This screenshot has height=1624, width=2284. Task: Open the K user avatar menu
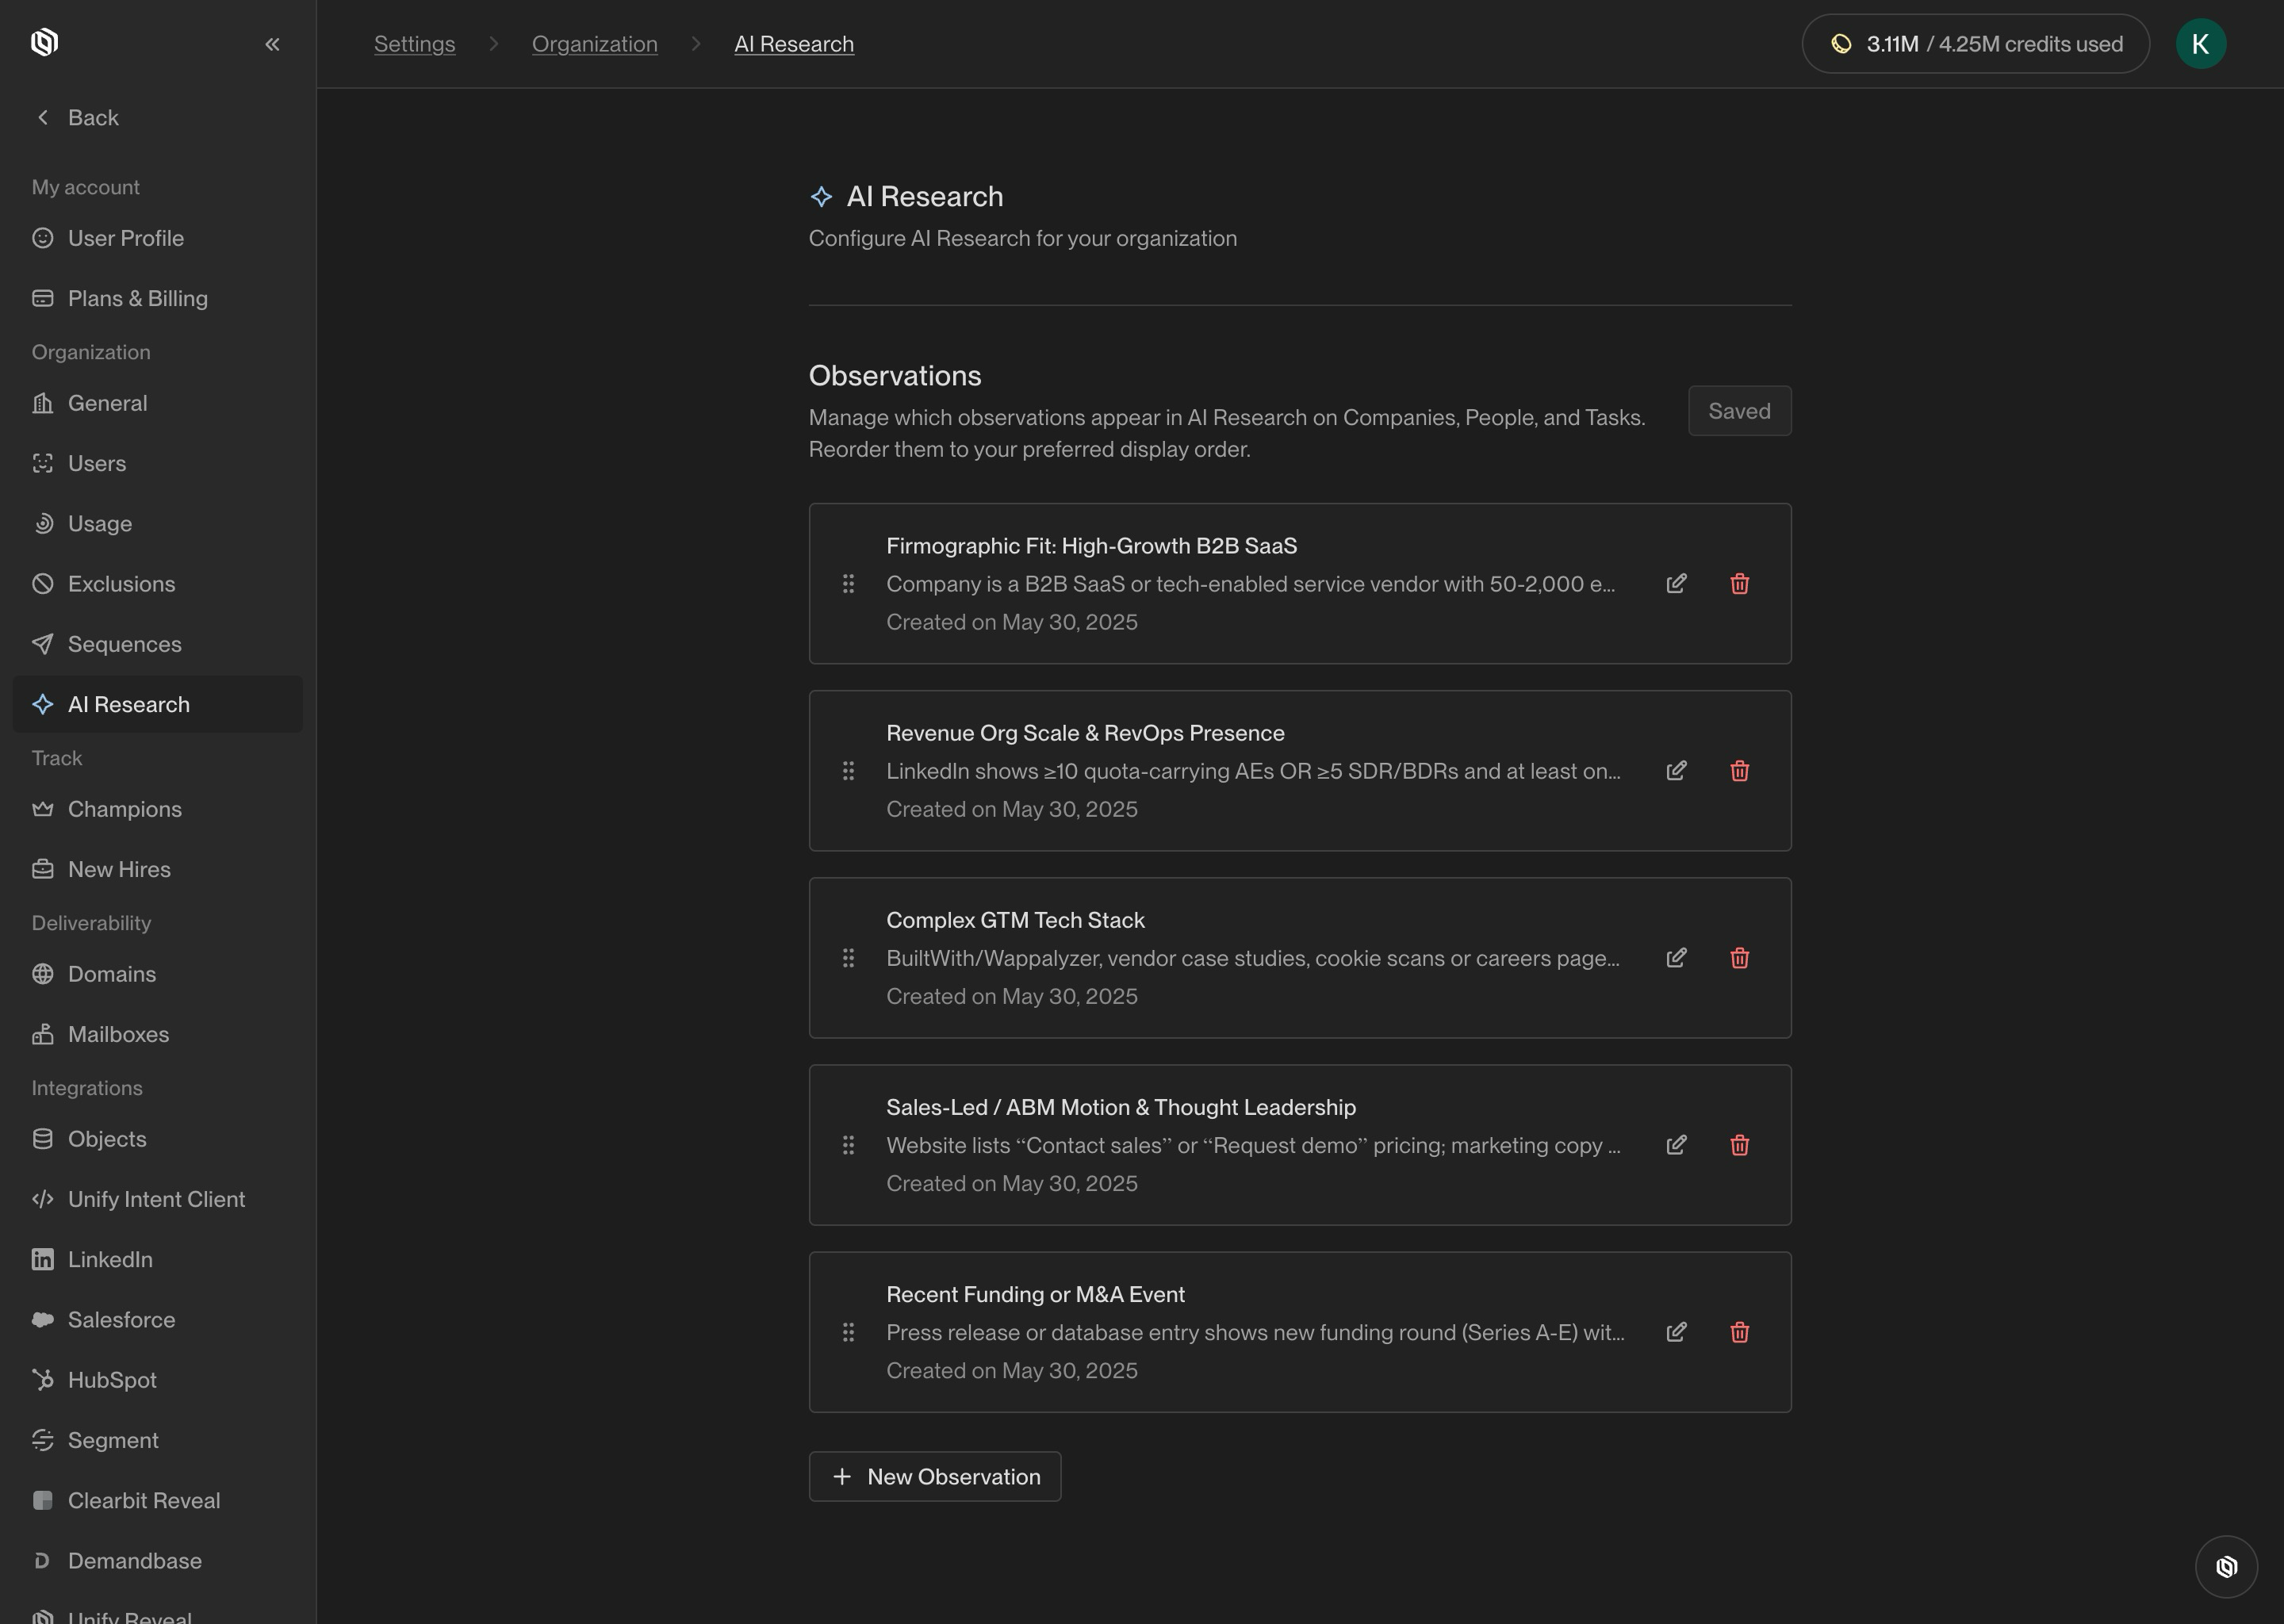[2200, 44]
